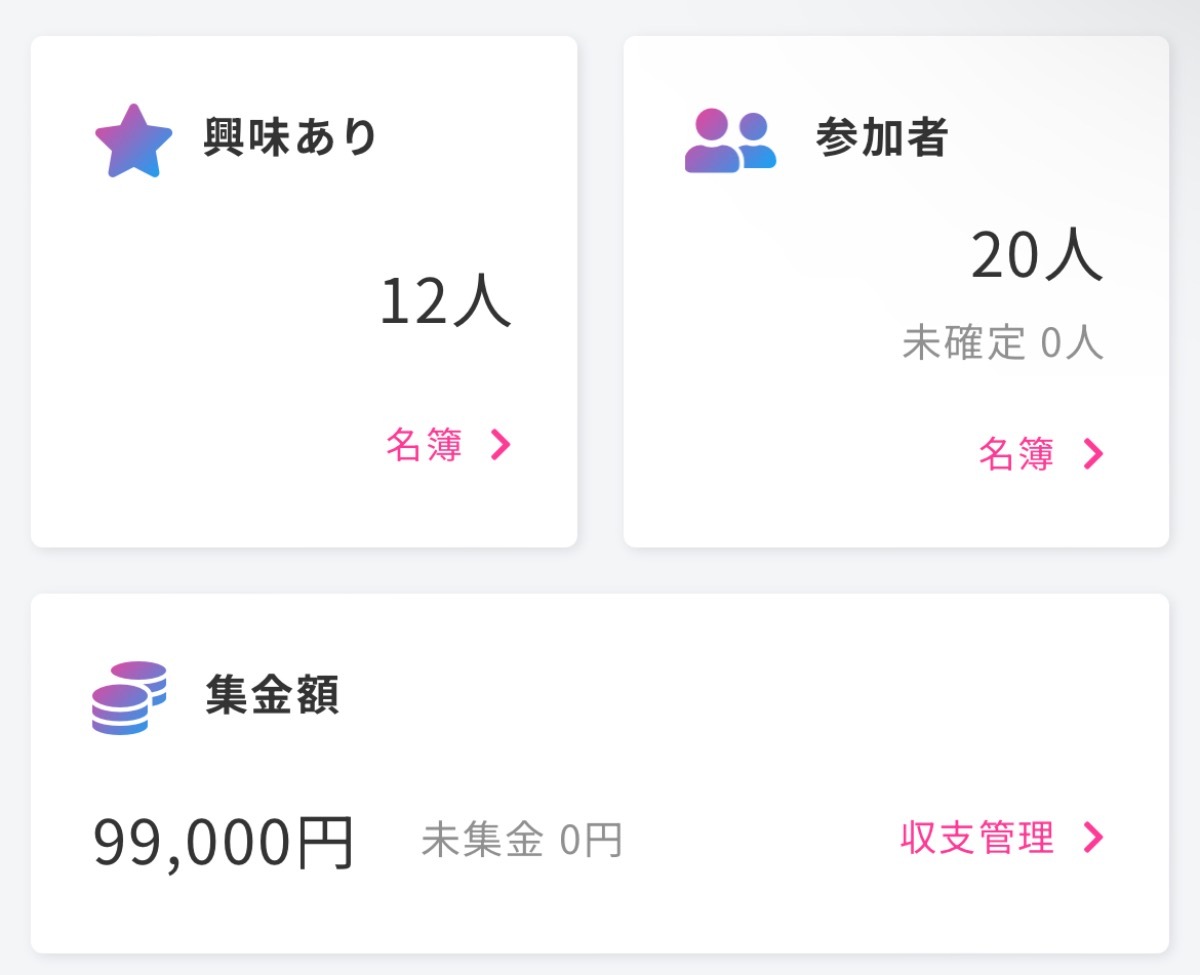Screen dimensions: 1200x975
Task: Click the chevron beside 名簿 in 興味あり card
Action: click(x=500, y=446)
